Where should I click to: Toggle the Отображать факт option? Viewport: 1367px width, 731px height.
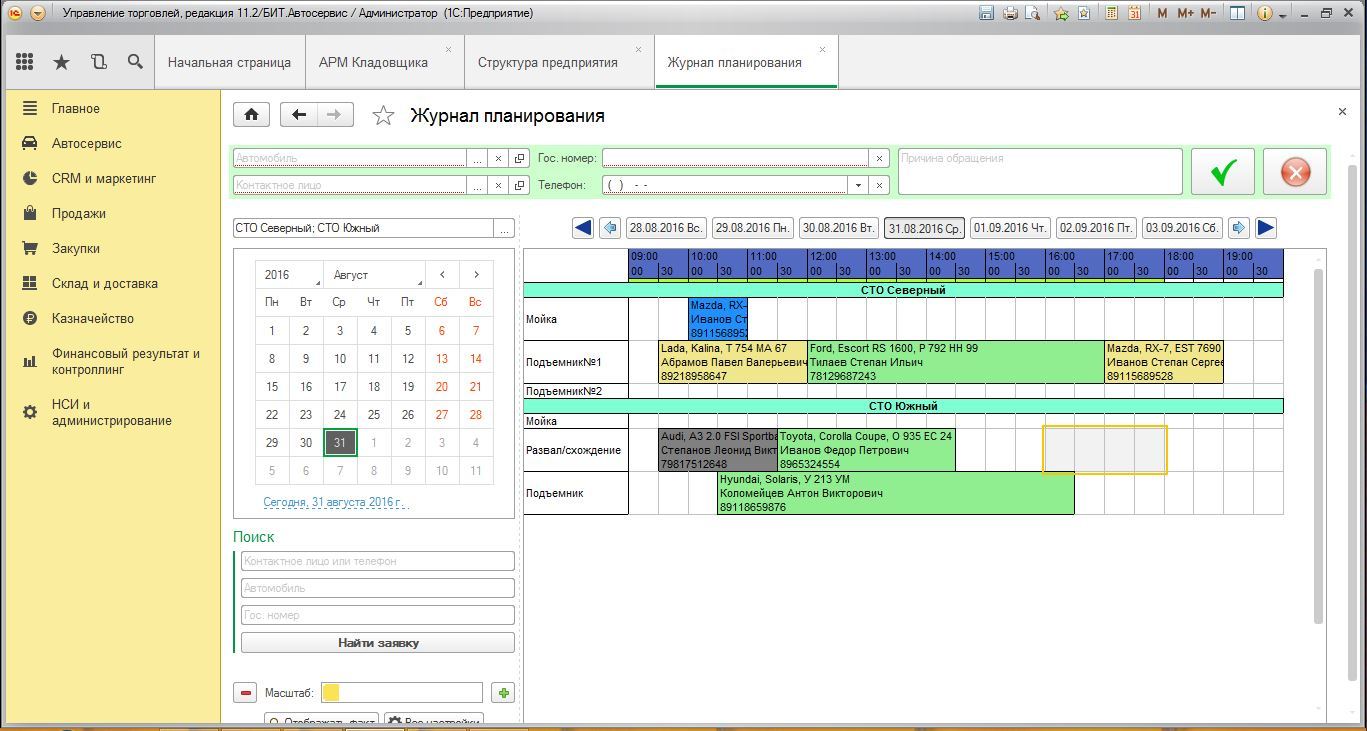(x=321, y=721)
